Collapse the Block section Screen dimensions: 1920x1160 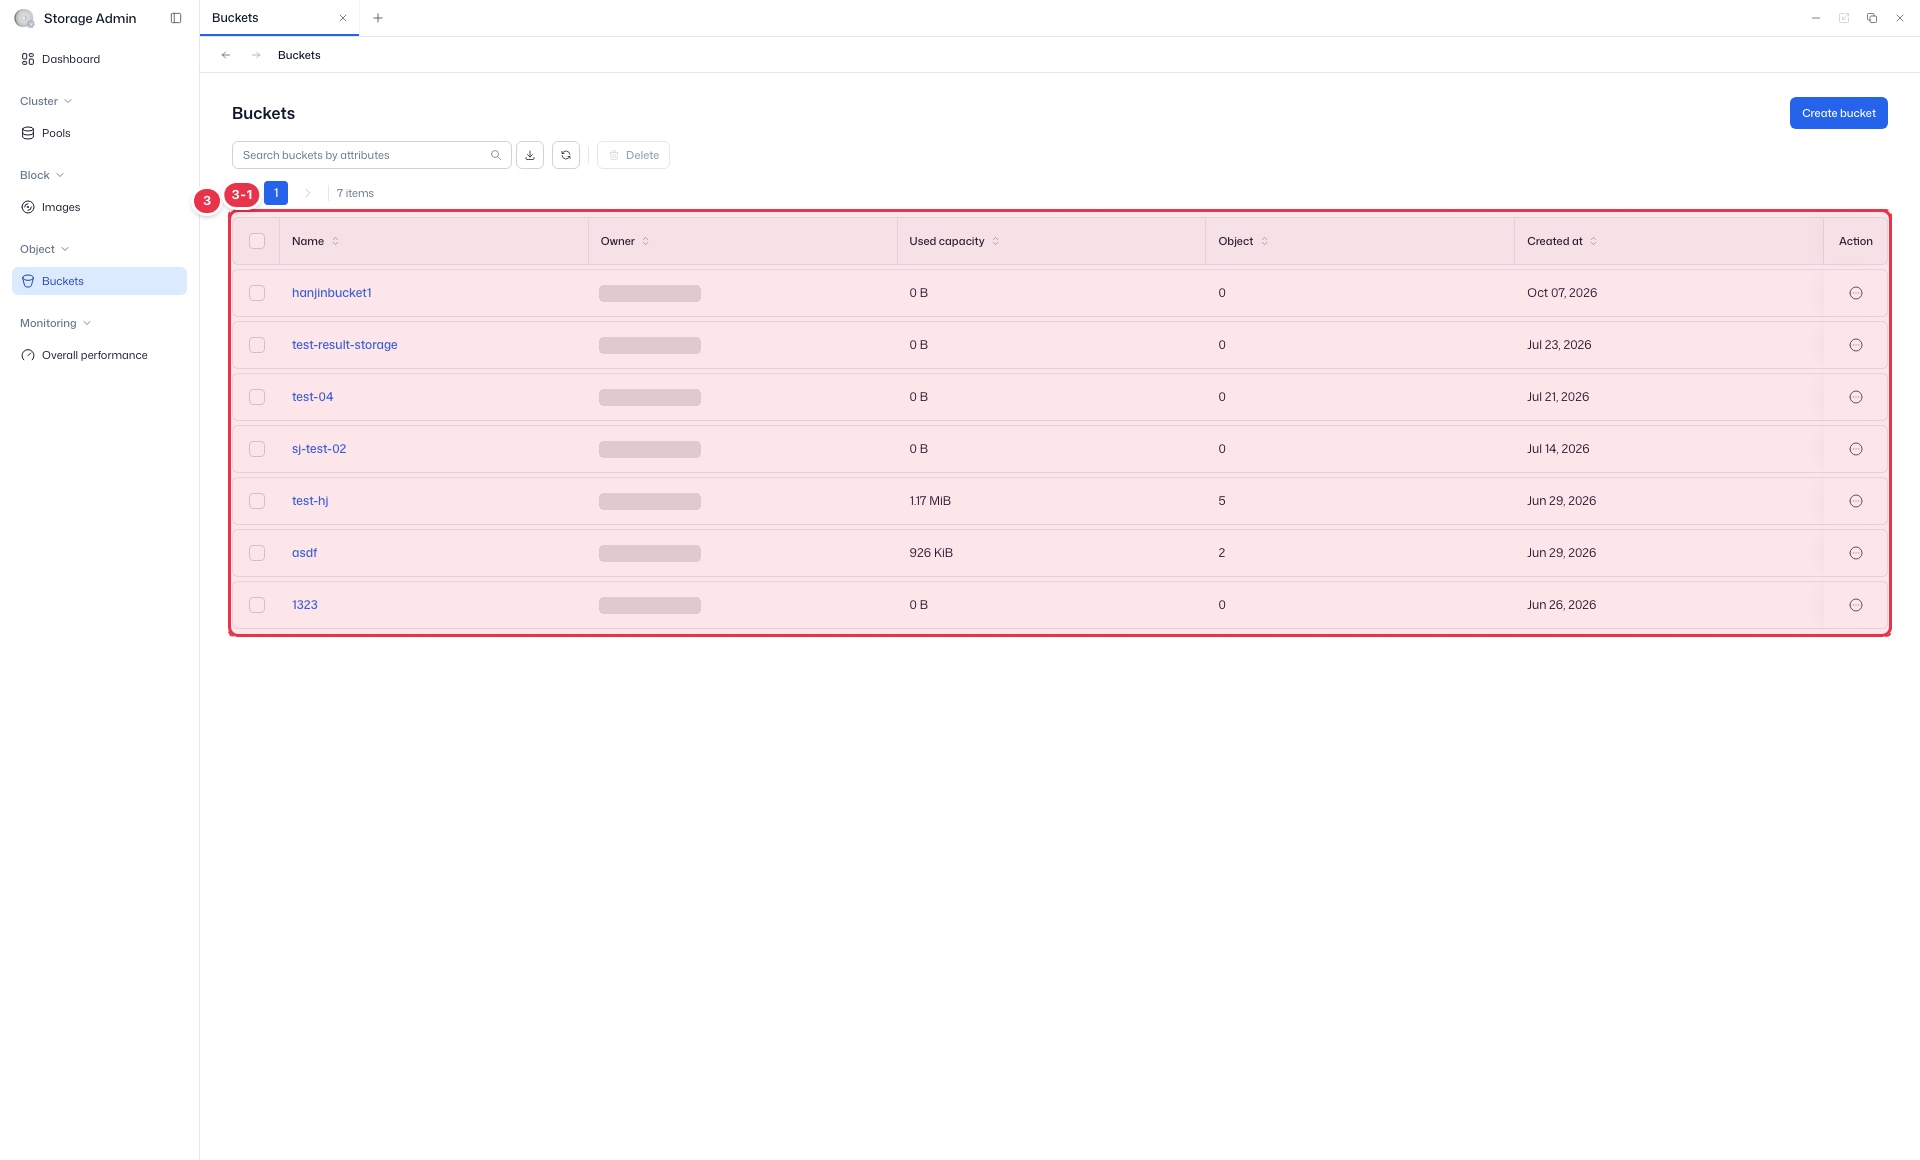[x=42, y=175]
